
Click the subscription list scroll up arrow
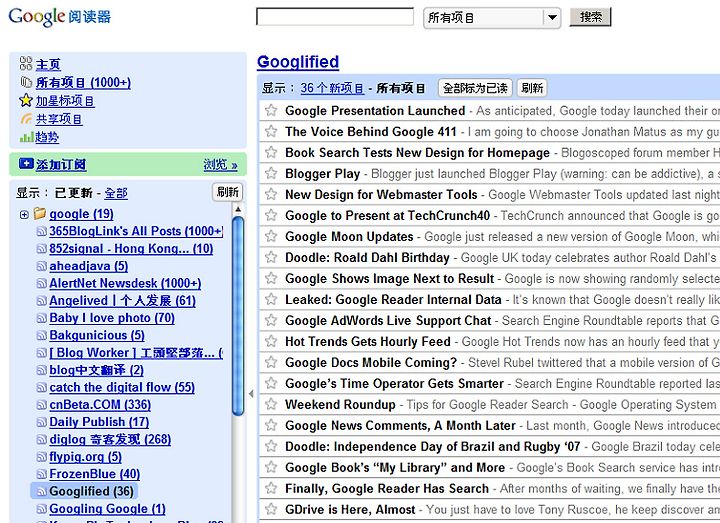[238, 209]
